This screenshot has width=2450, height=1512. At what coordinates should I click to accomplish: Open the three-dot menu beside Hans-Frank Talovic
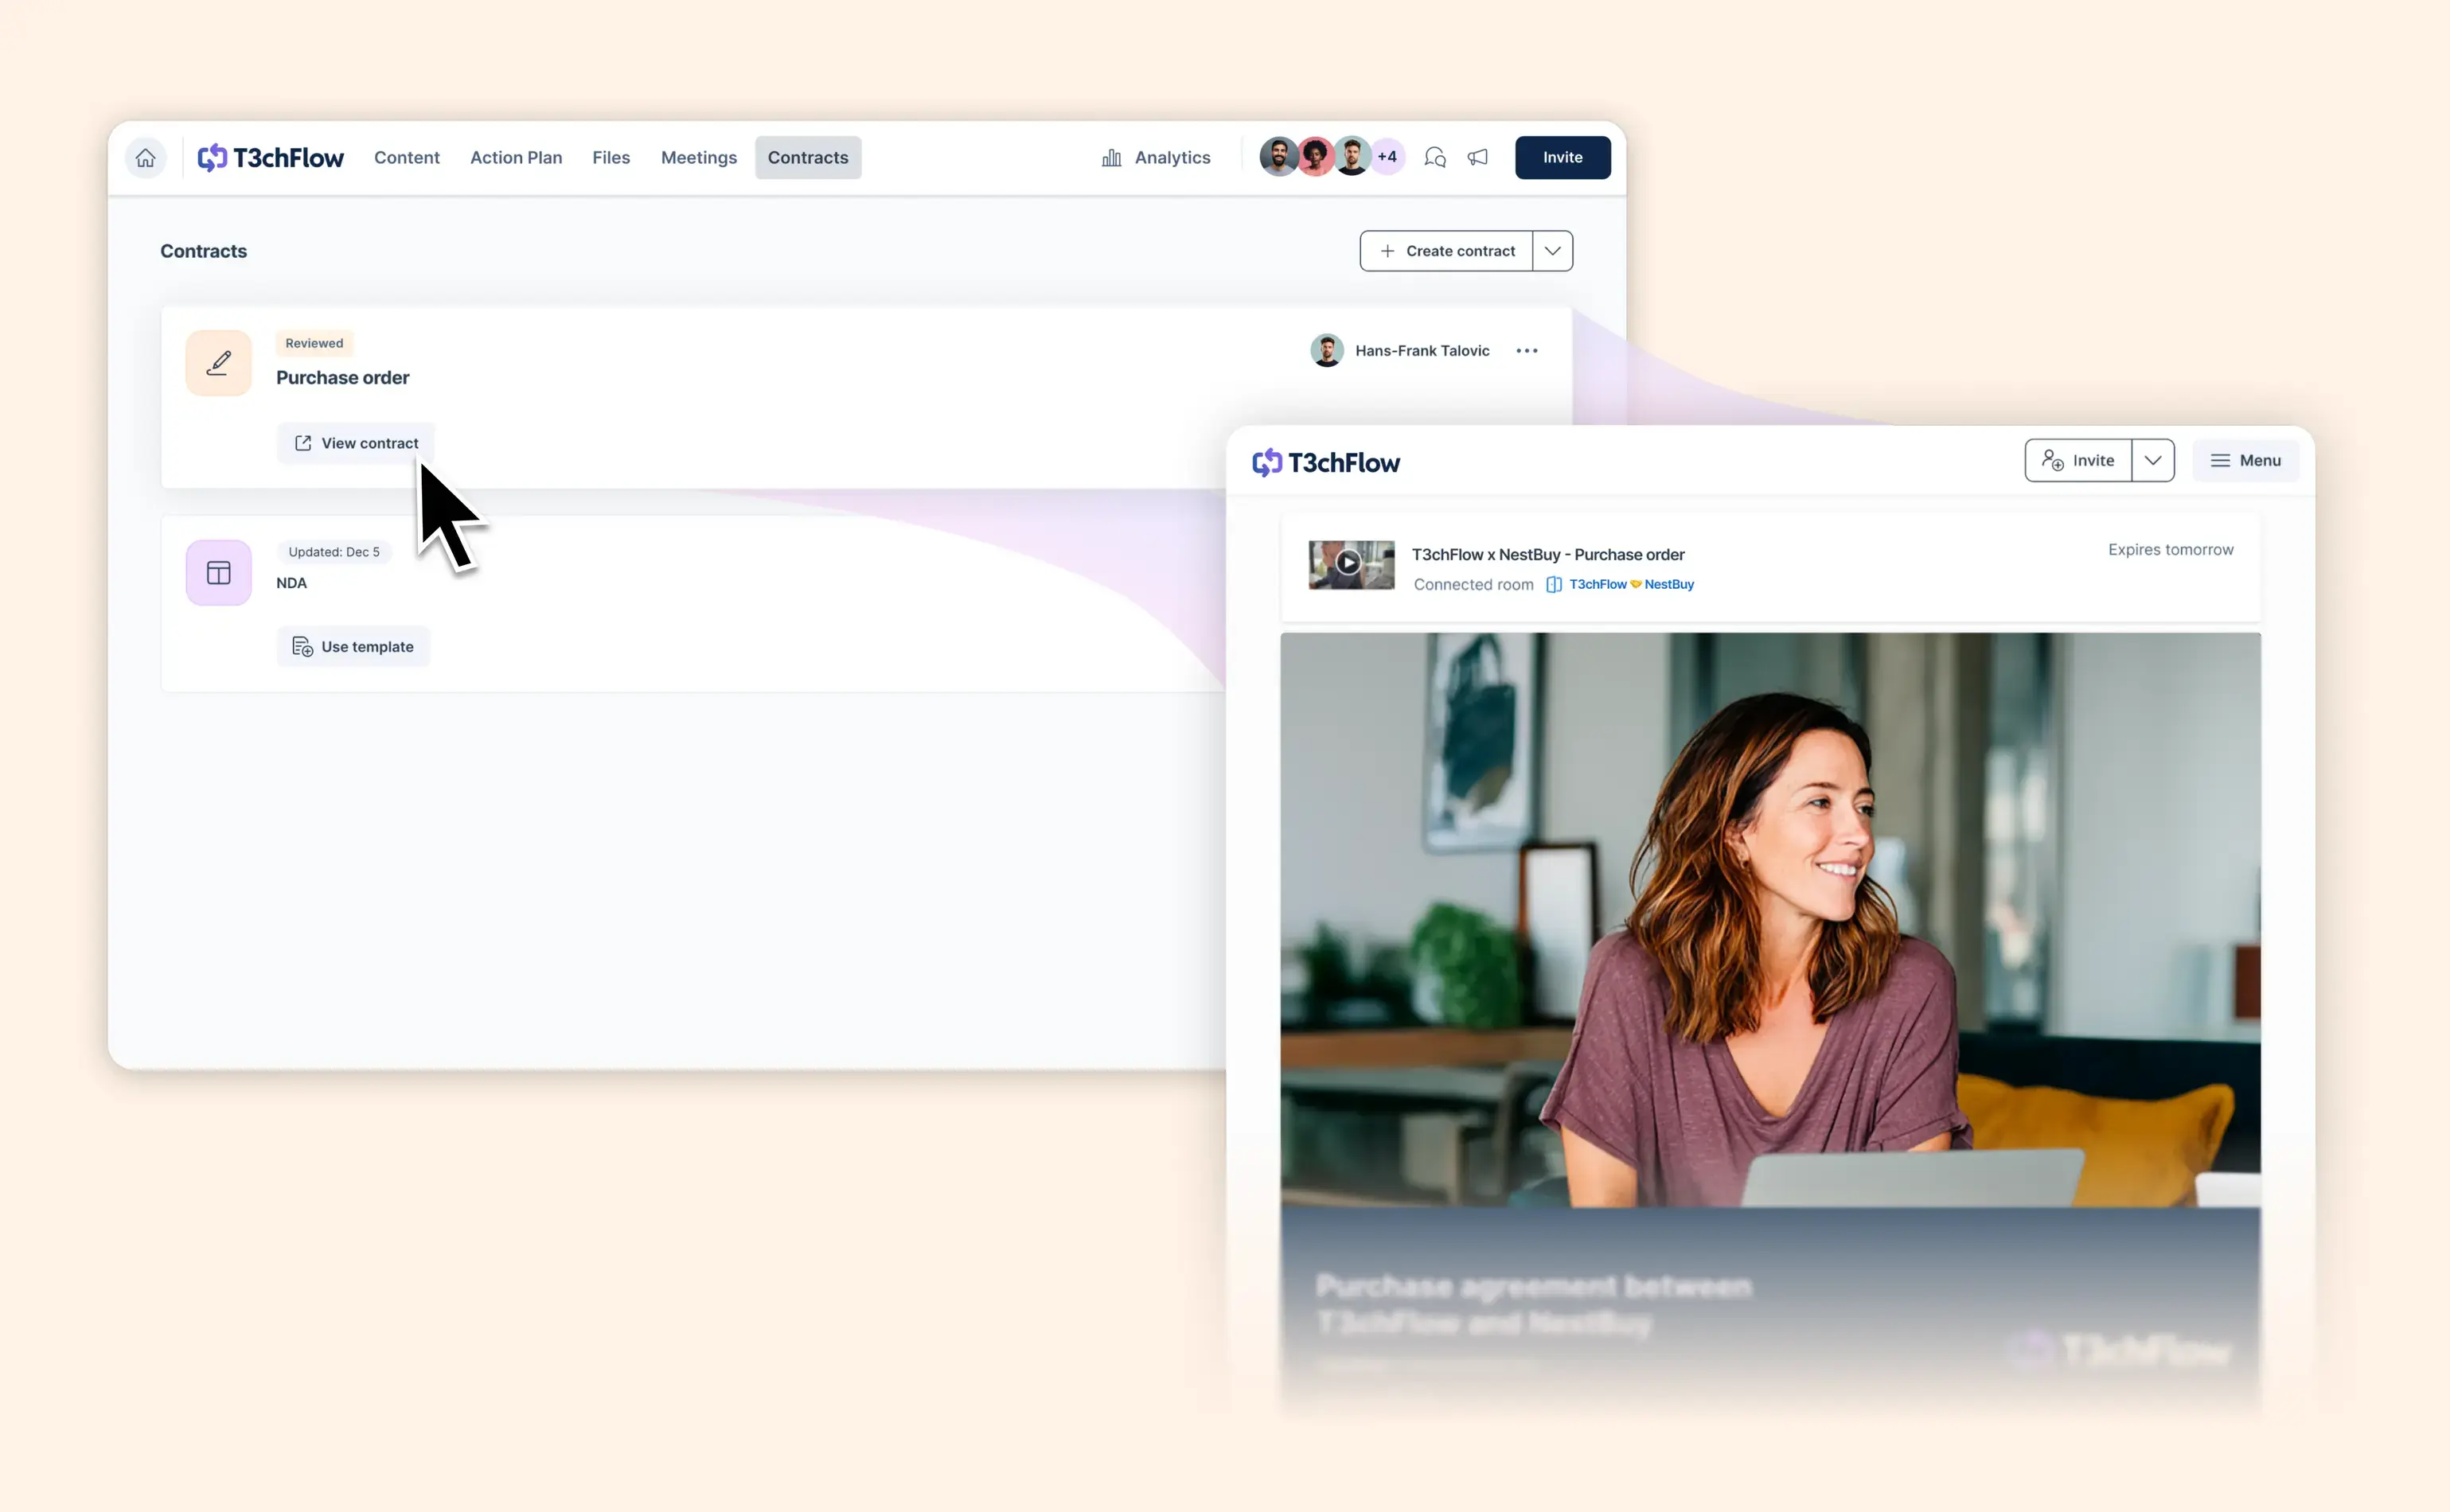(x=1526, y=351)
